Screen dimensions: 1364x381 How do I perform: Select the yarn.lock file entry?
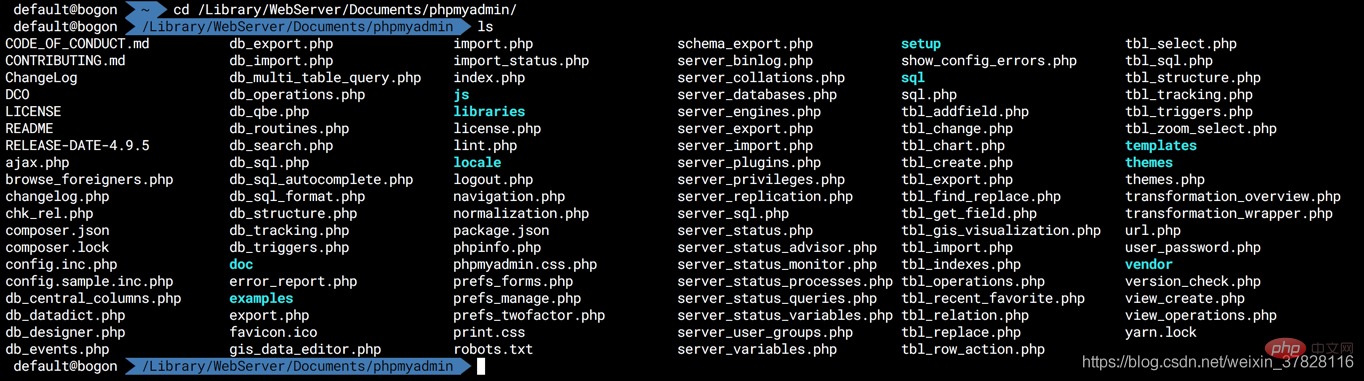[x=1161, y=333]
